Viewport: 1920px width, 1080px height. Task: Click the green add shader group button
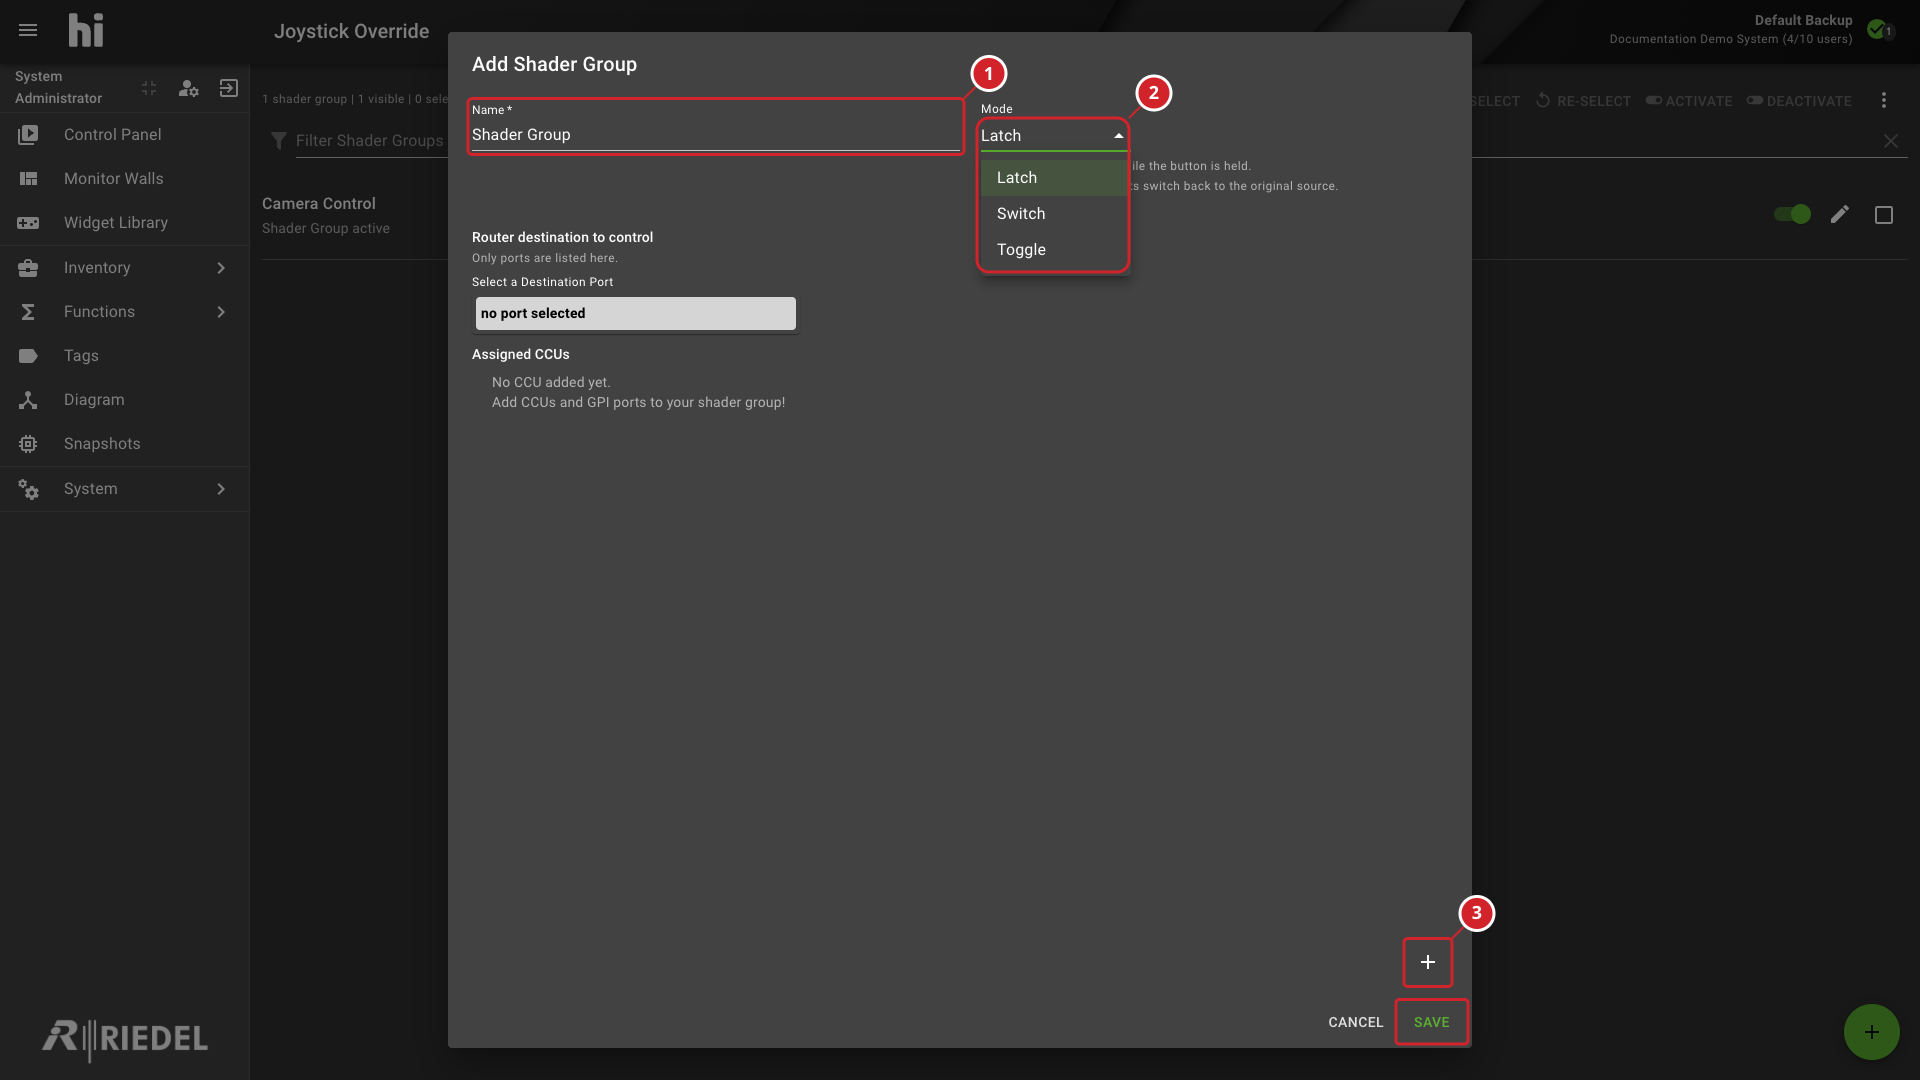click(x=1872, y=1032)
